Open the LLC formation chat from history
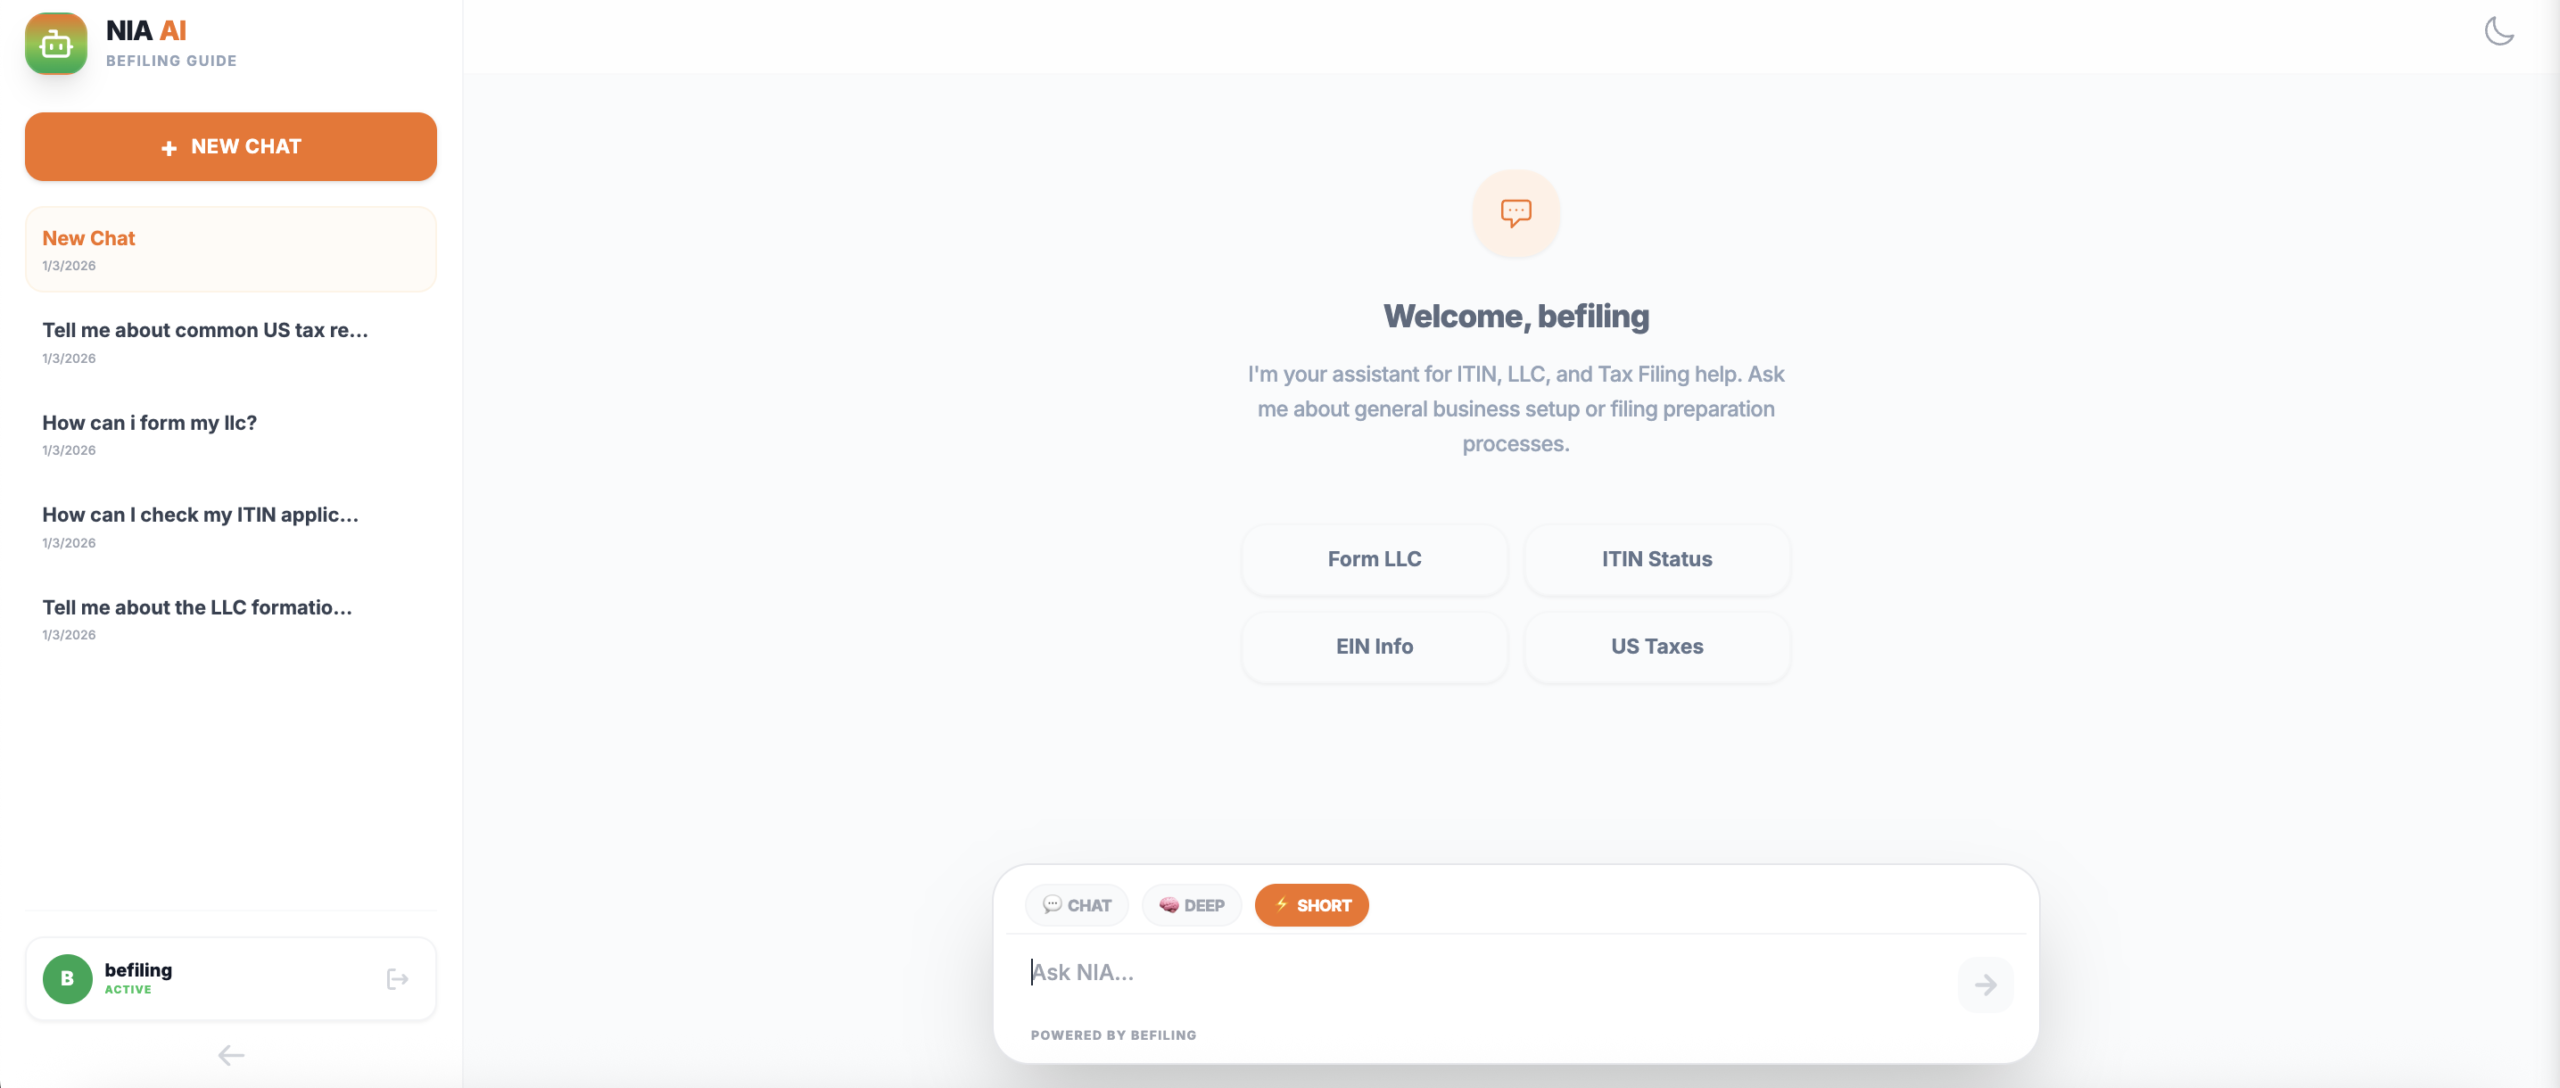The width and height of the screenshot is (2560, 1088). 197,619
